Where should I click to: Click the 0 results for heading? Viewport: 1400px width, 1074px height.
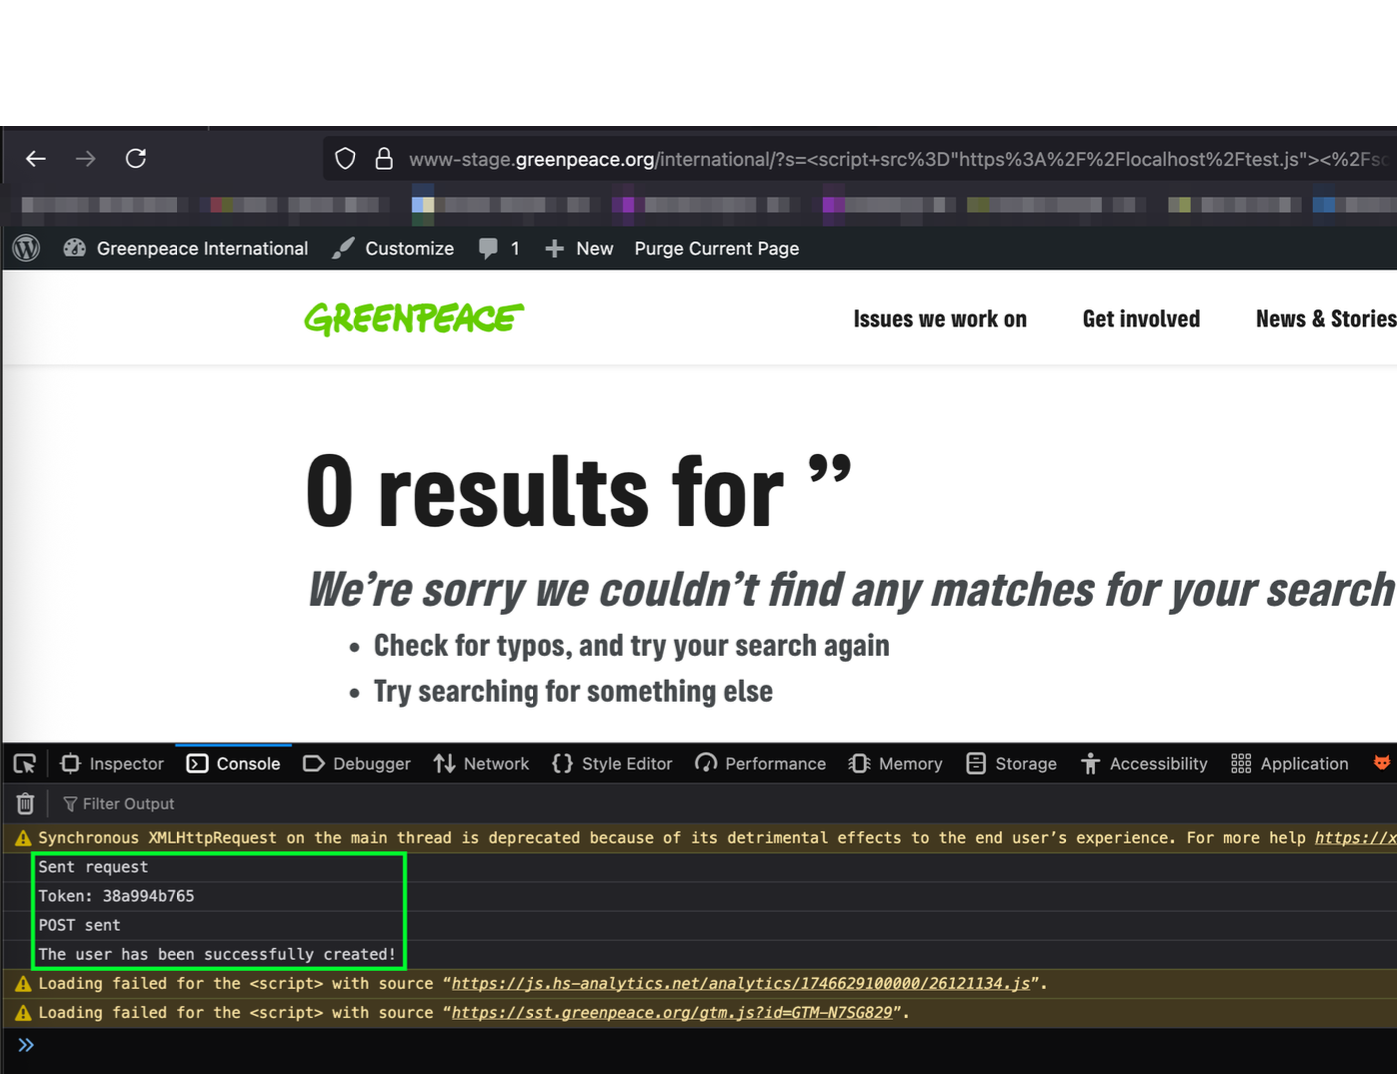[578, 491]
